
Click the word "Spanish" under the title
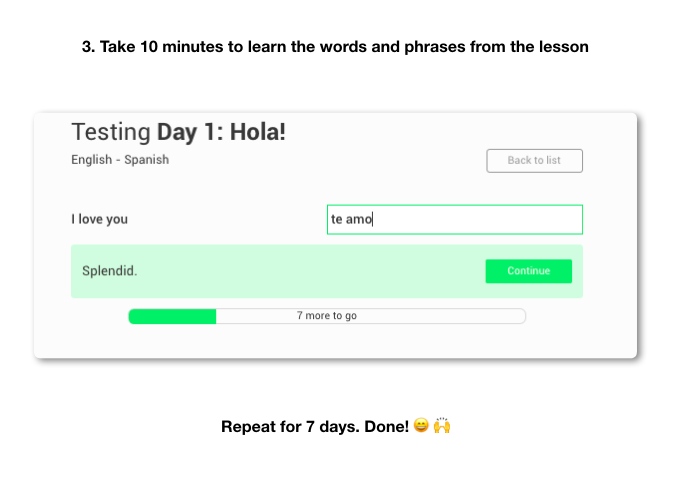point(146,160)
